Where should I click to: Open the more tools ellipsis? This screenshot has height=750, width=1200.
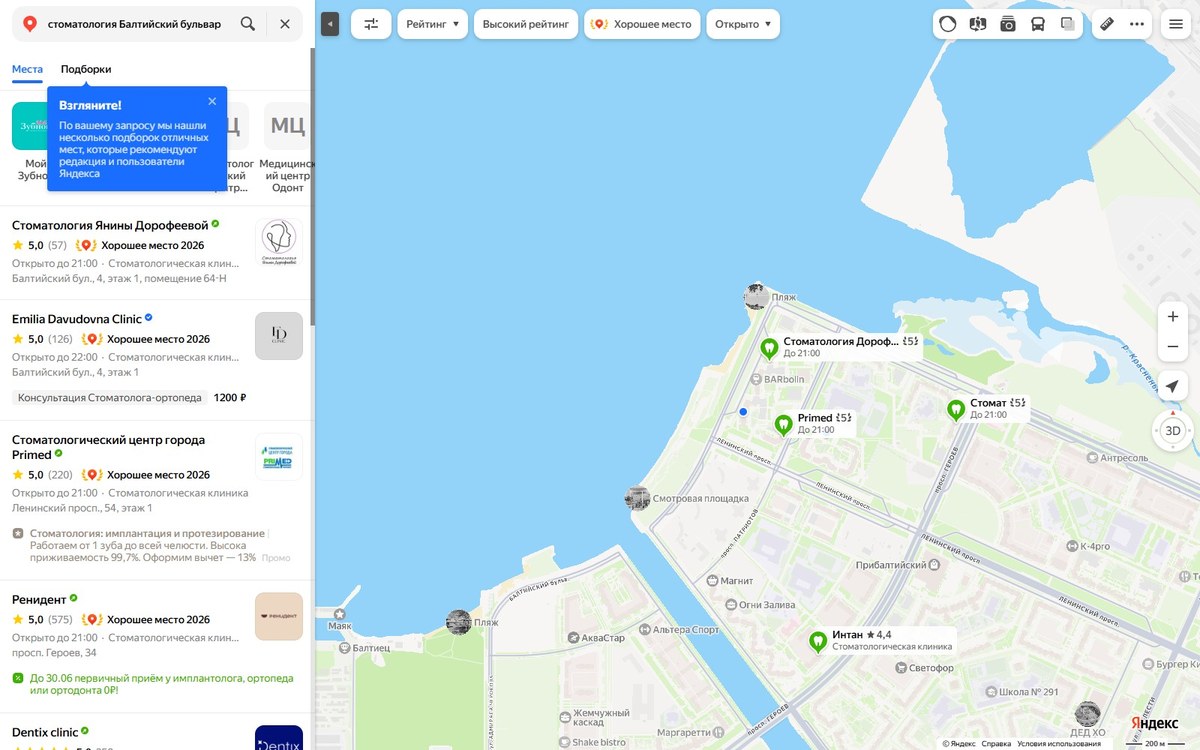[1137, 24]
